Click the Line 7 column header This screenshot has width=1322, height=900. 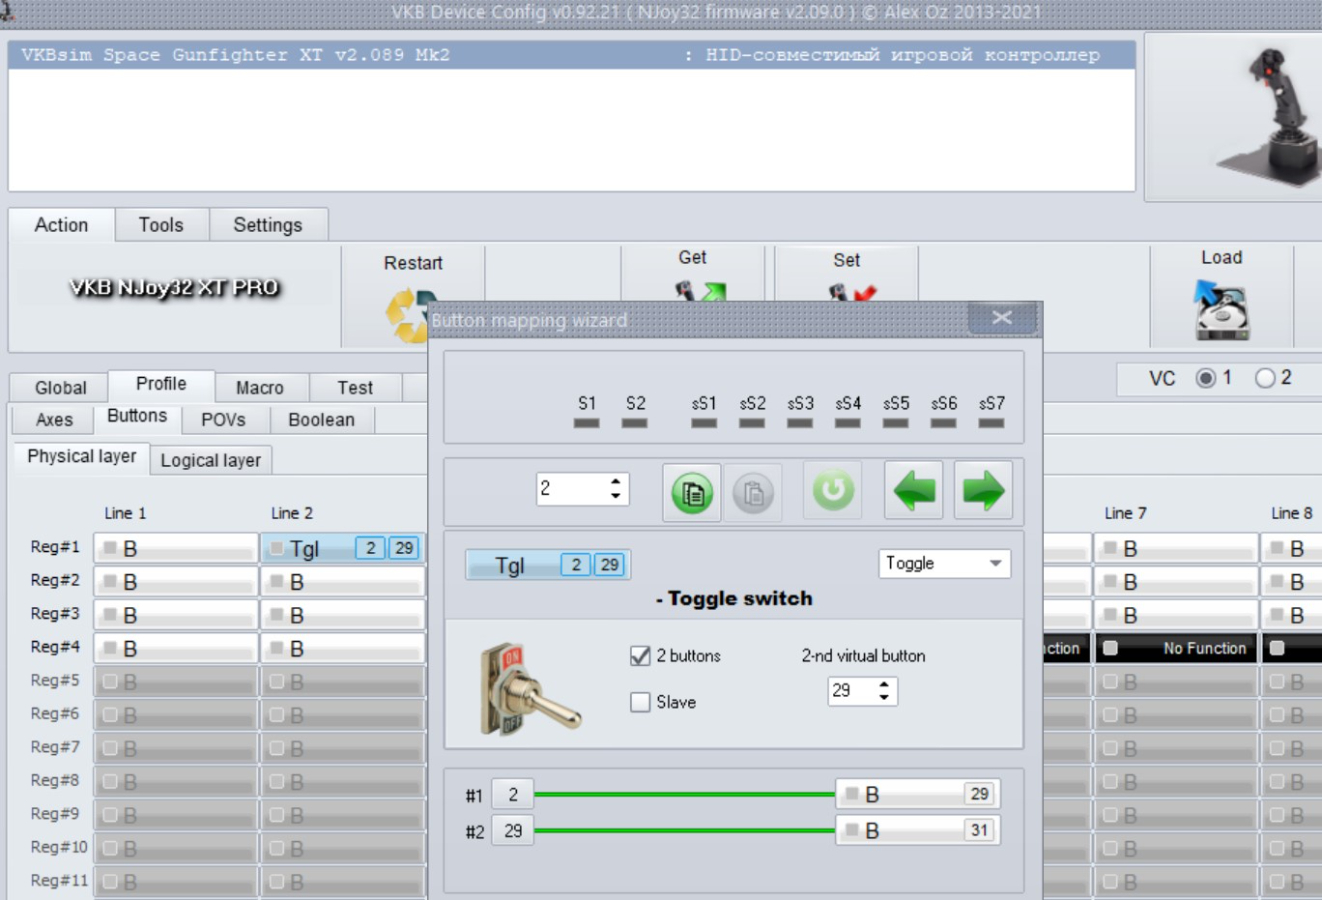click(x=1125, y=513)
